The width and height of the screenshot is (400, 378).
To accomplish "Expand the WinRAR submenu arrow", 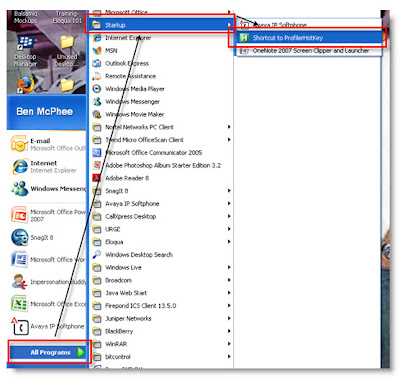I will [229, 344].
